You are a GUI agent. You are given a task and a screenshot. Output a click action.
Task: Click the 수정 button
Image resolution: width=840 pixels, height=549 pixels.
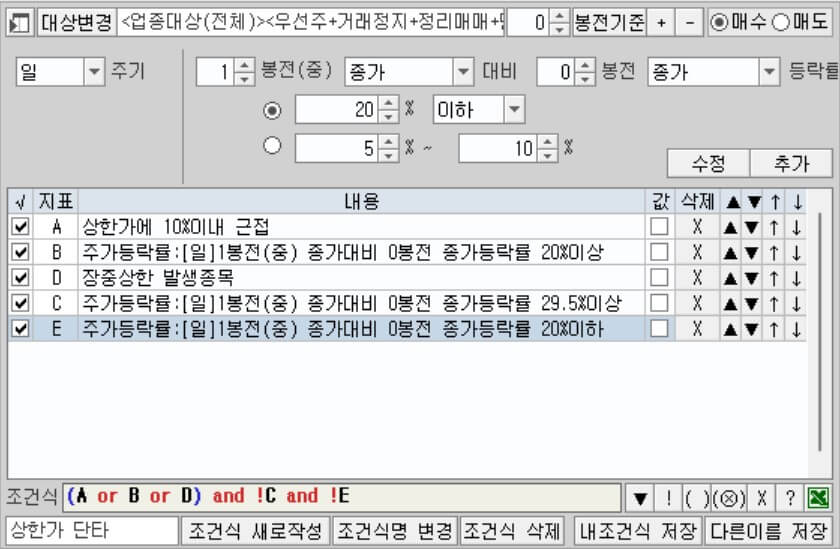click(708, 163)
